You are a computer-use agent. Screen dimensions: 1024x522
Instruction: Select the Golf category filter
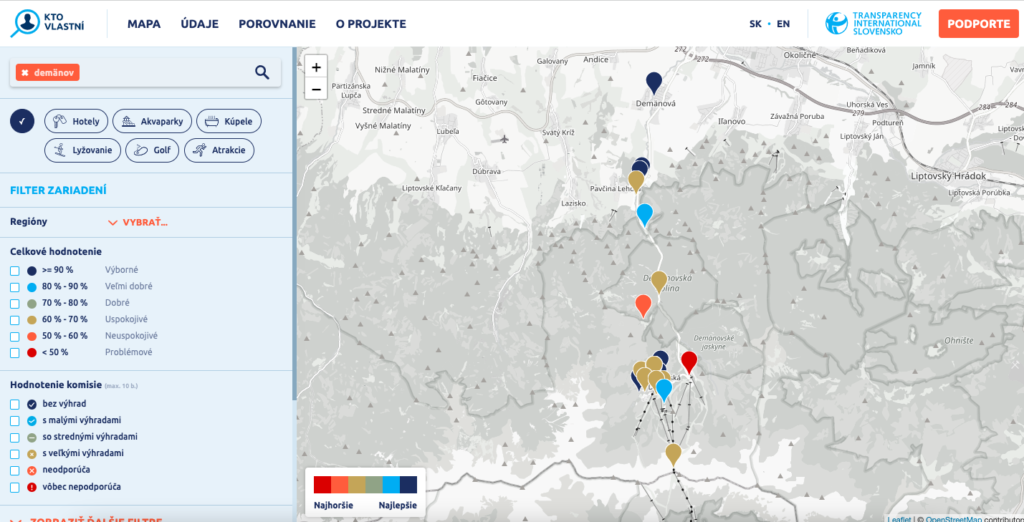tap(152, 150)
